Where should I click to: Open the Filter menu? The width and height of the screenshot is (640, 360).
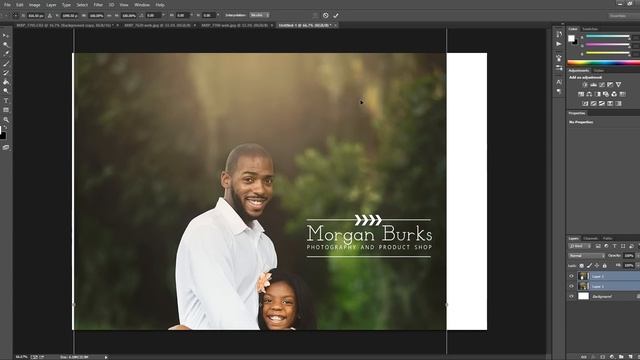coord(98,5)
